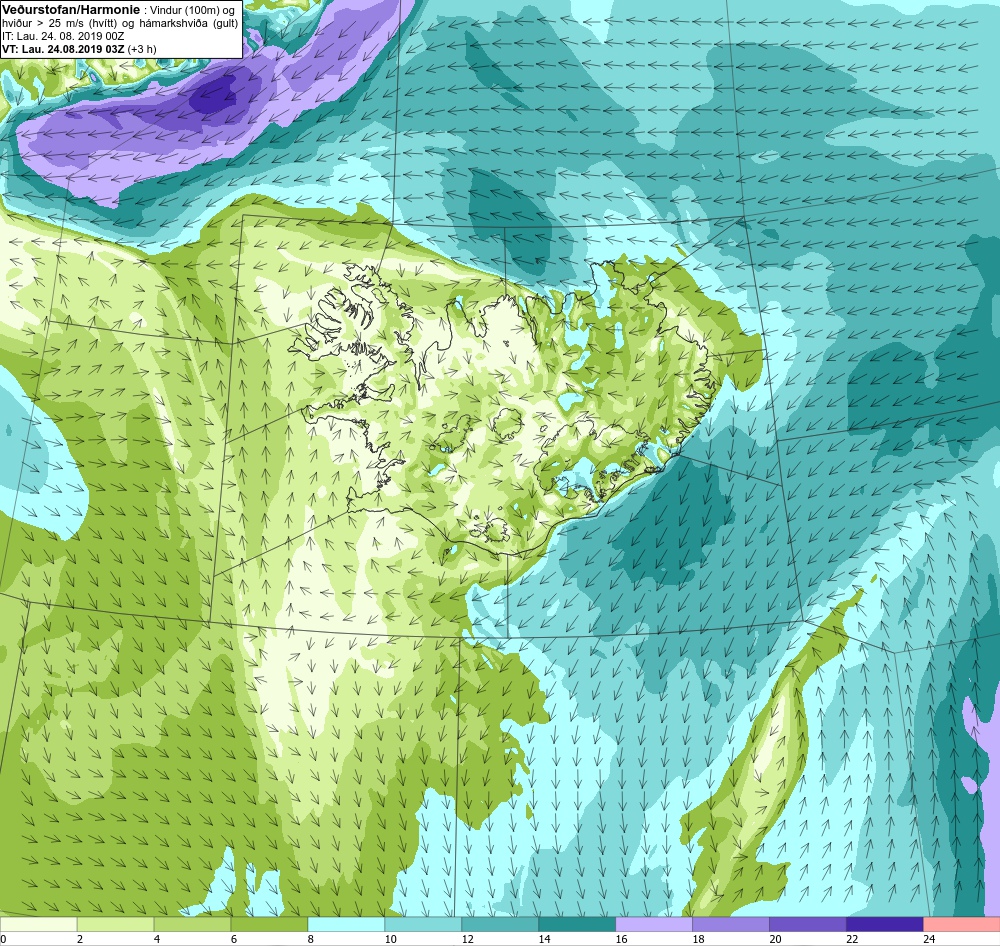Click the light green 4–6 m/s legend swatch
1000x946 pixels.
tap(193, 924)
